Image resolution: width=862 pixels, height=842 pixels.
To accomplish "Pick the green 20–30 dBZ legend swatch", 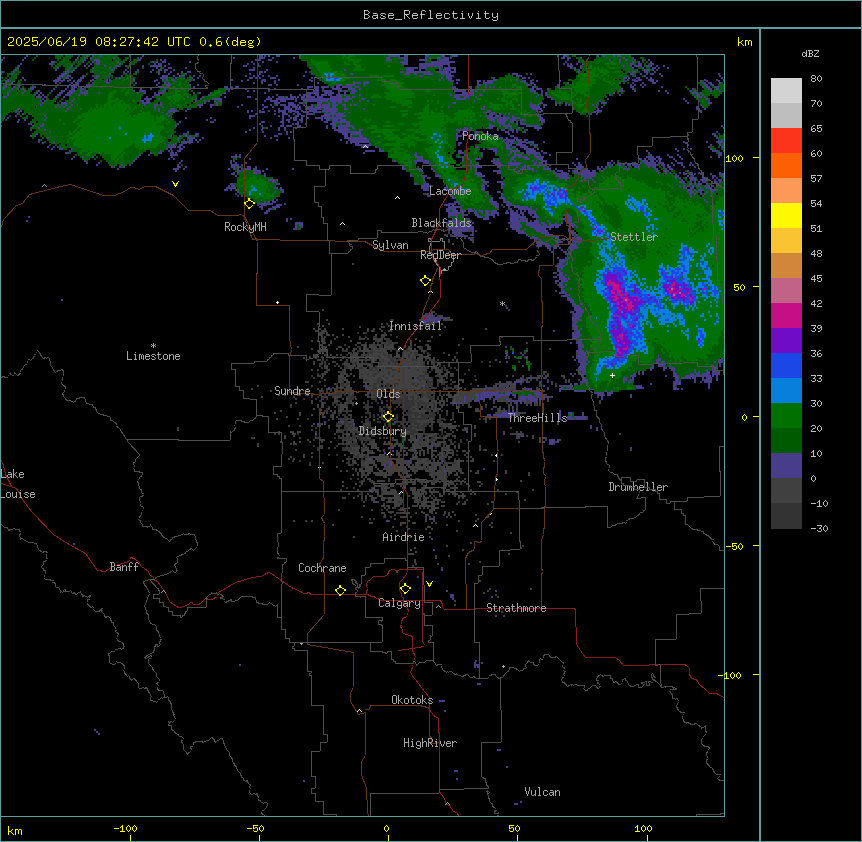I will (x=786, y=416).
